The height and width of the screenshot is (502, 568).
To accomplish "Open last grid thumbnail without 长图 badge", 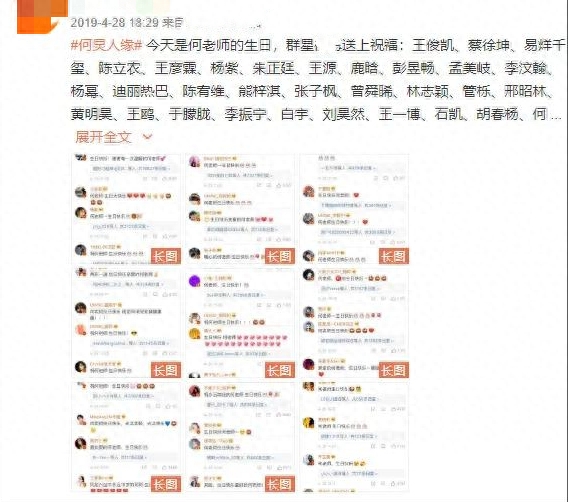I will tap(354, 437).
